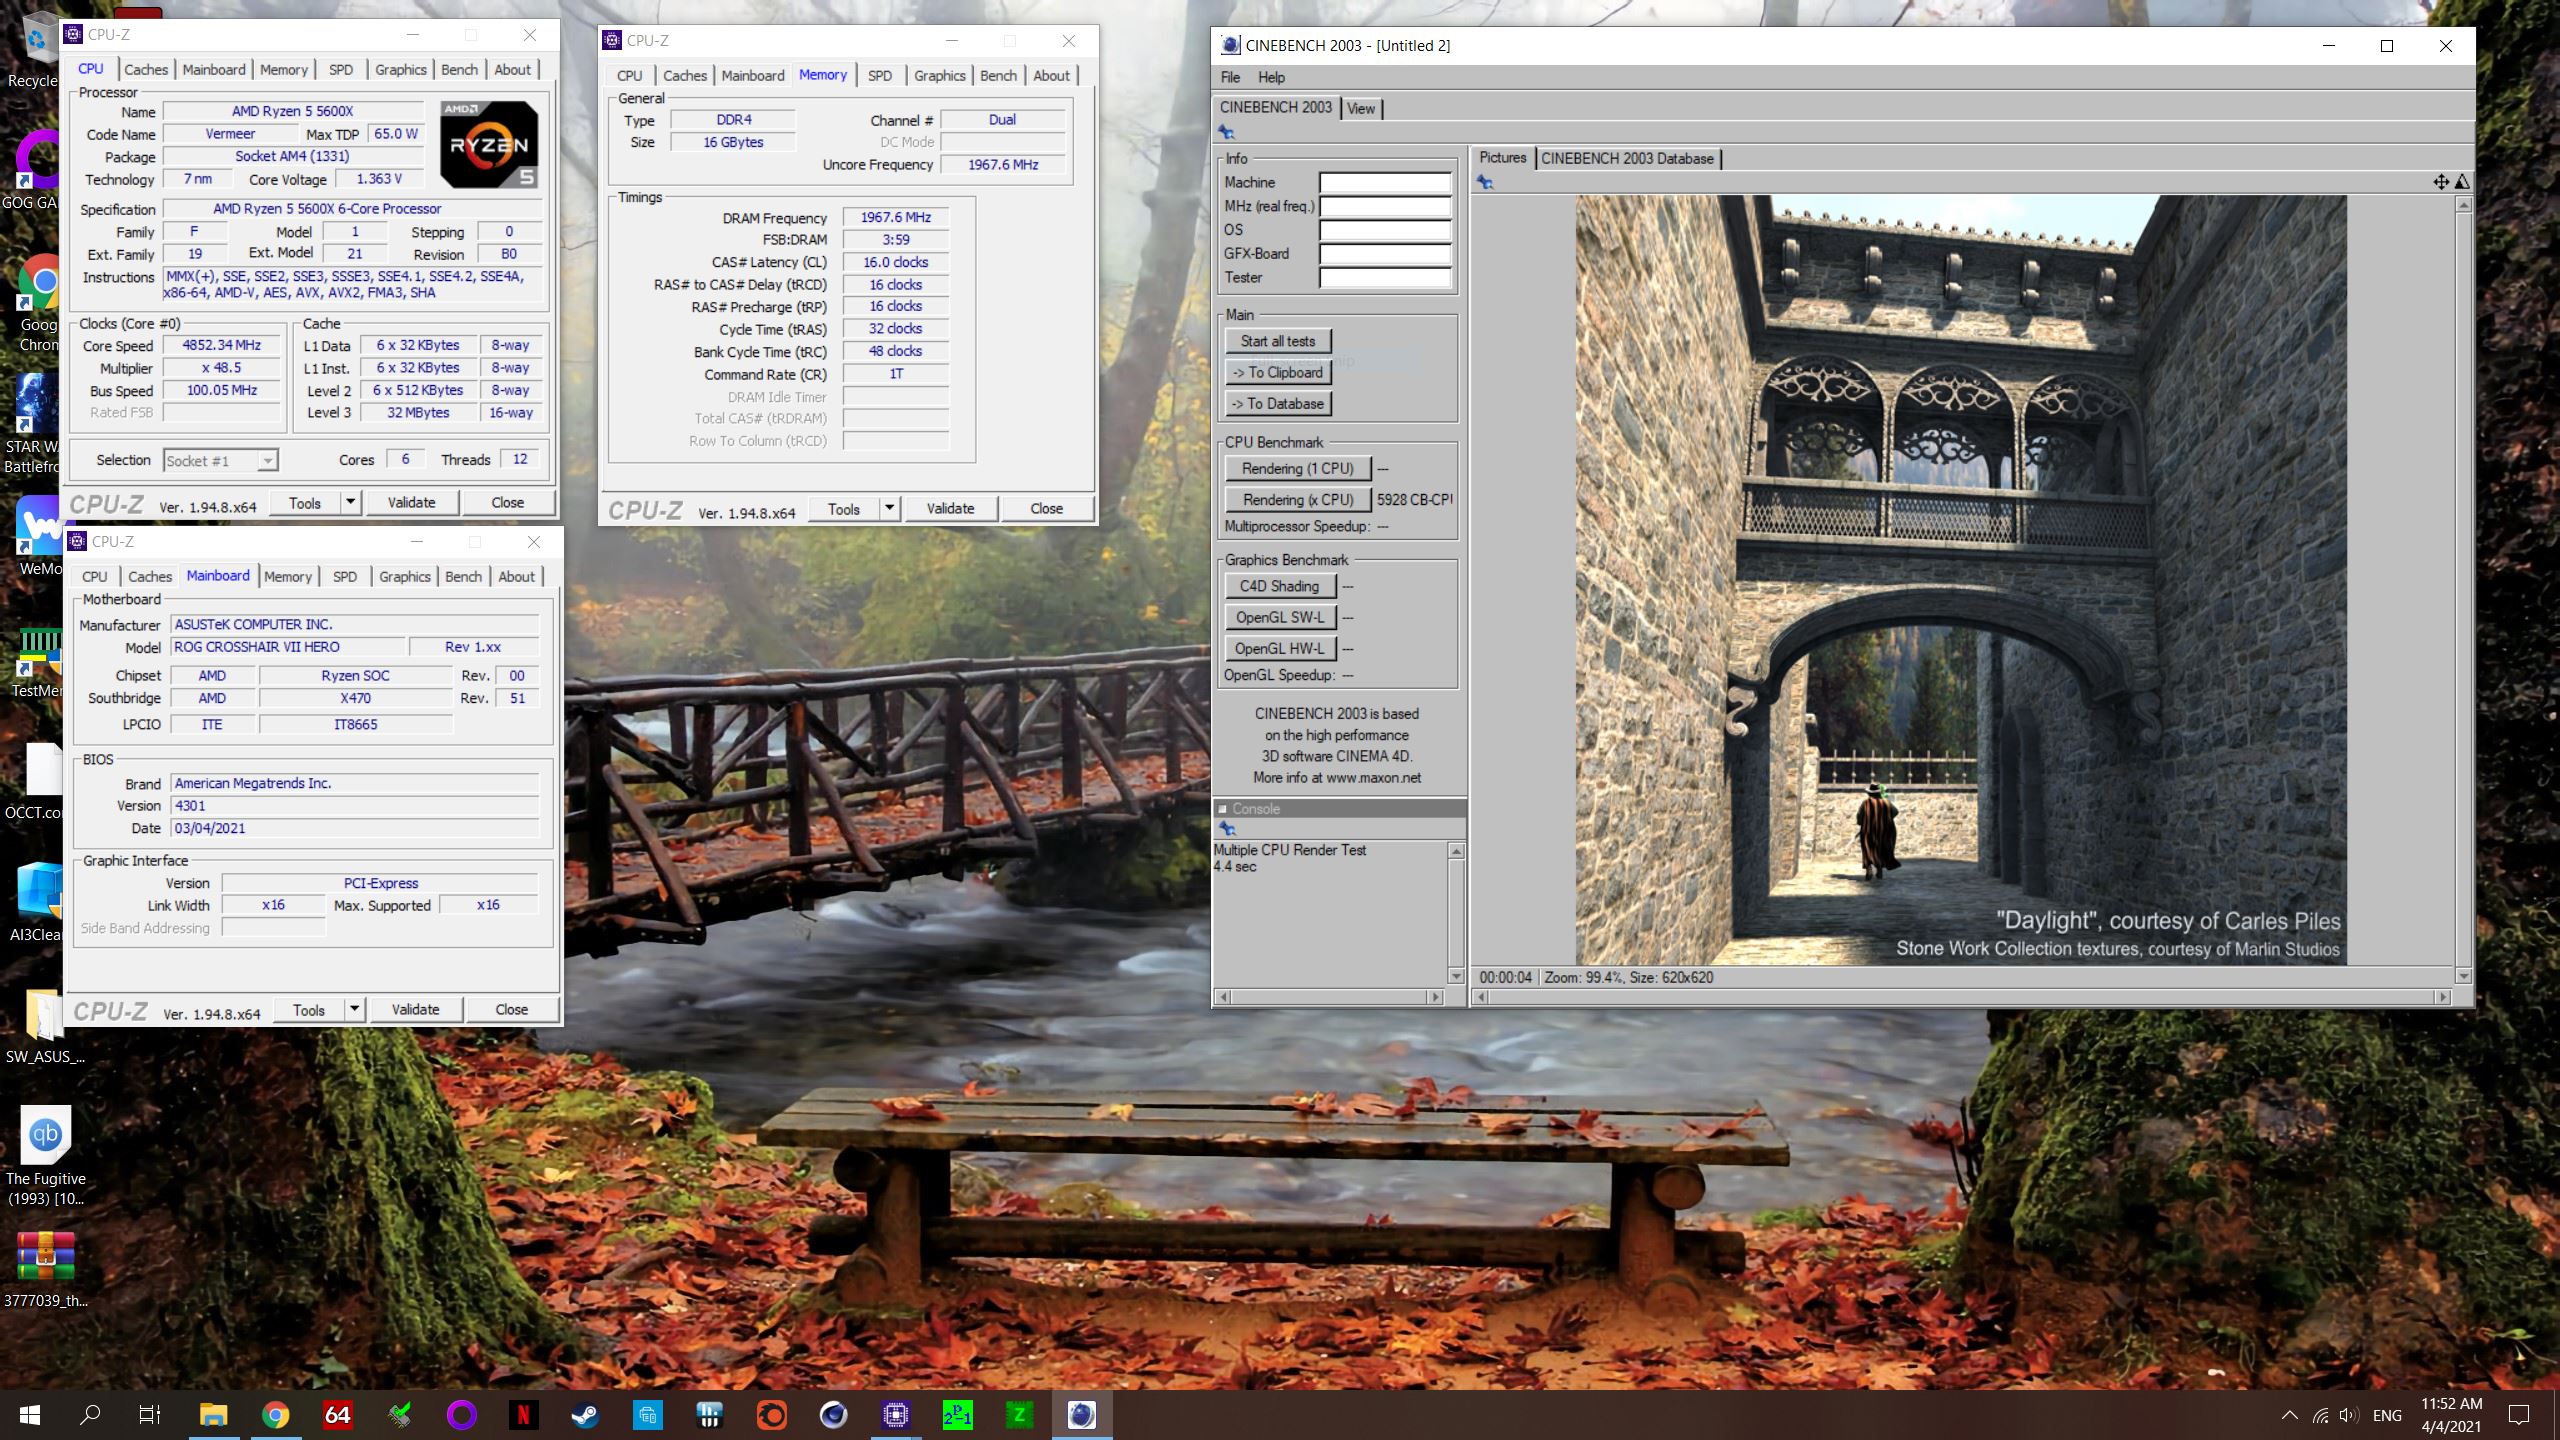Viewport: 2560px width, 1440px height.
Task: Open Steam from the taskbar
Action: click(585, 1415)
